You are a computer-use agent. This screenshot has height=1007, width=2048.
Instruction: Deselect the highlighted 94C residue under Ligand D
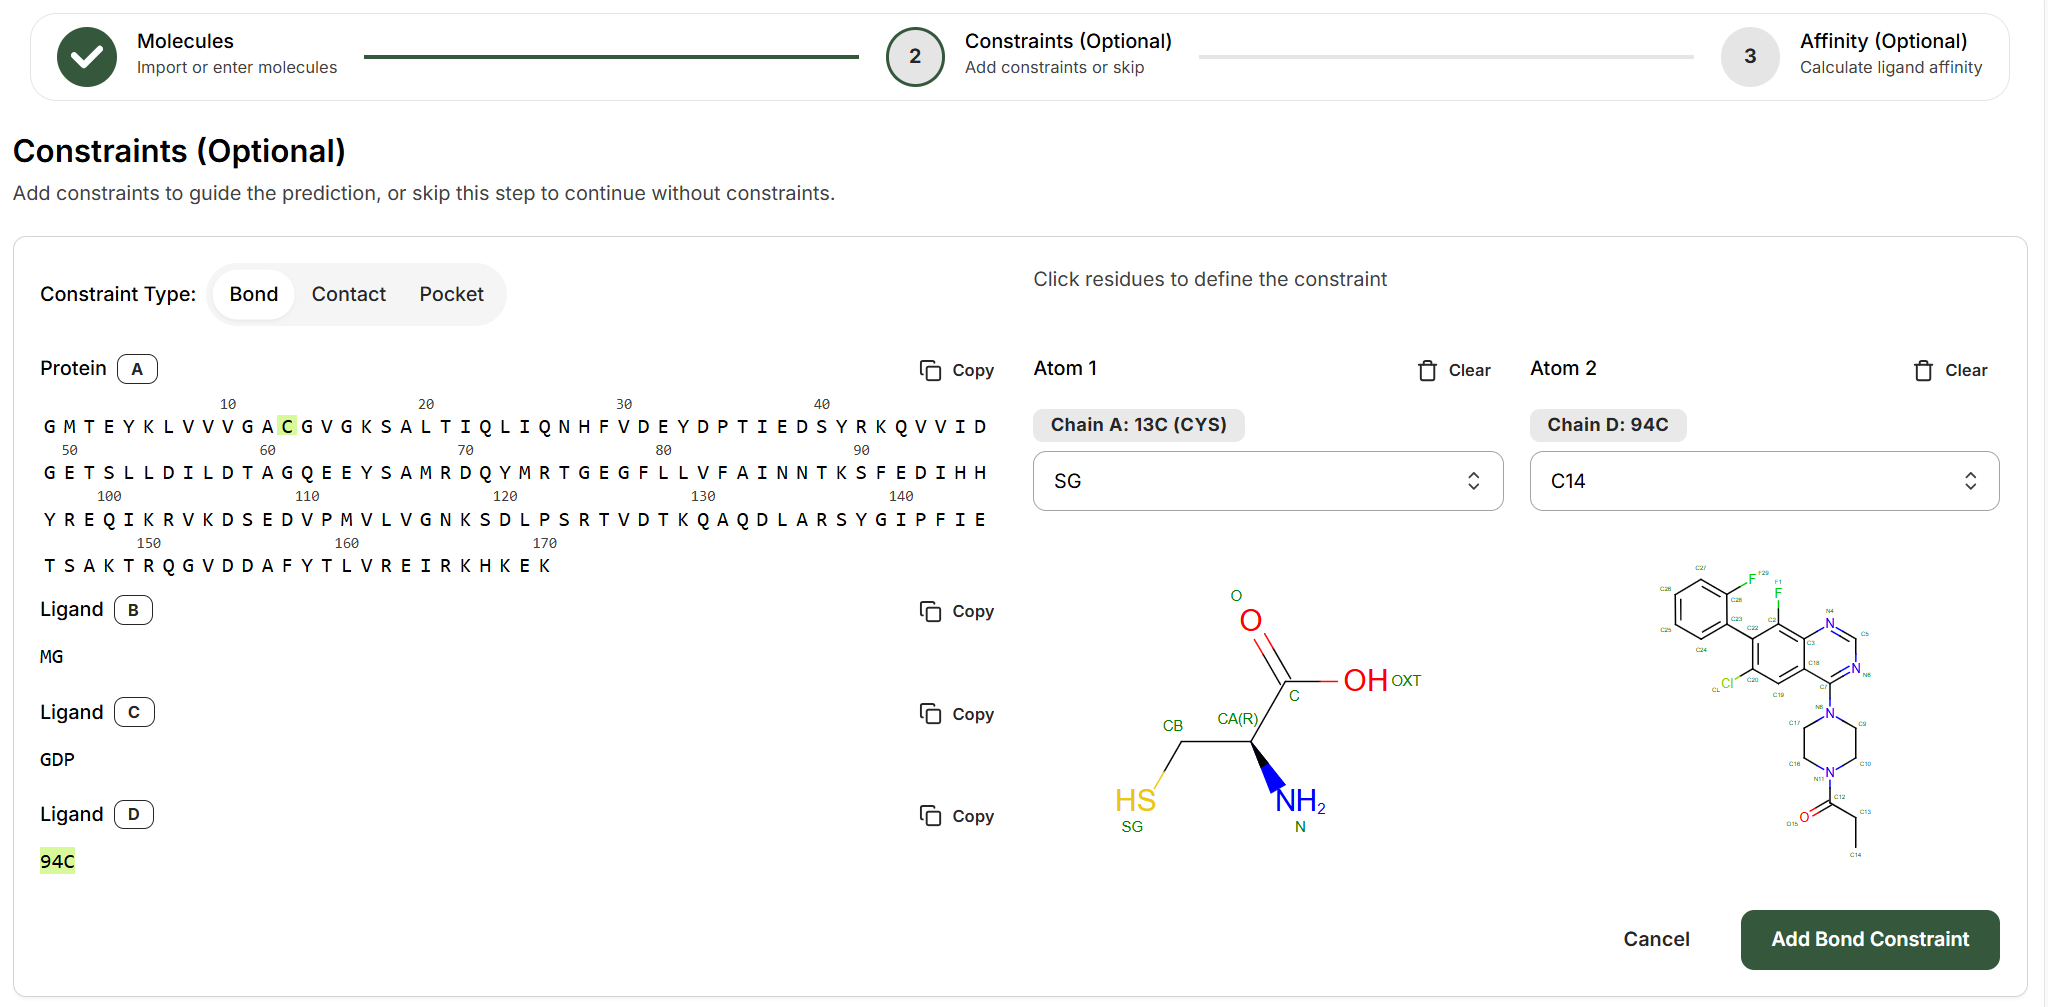point(57,860)
